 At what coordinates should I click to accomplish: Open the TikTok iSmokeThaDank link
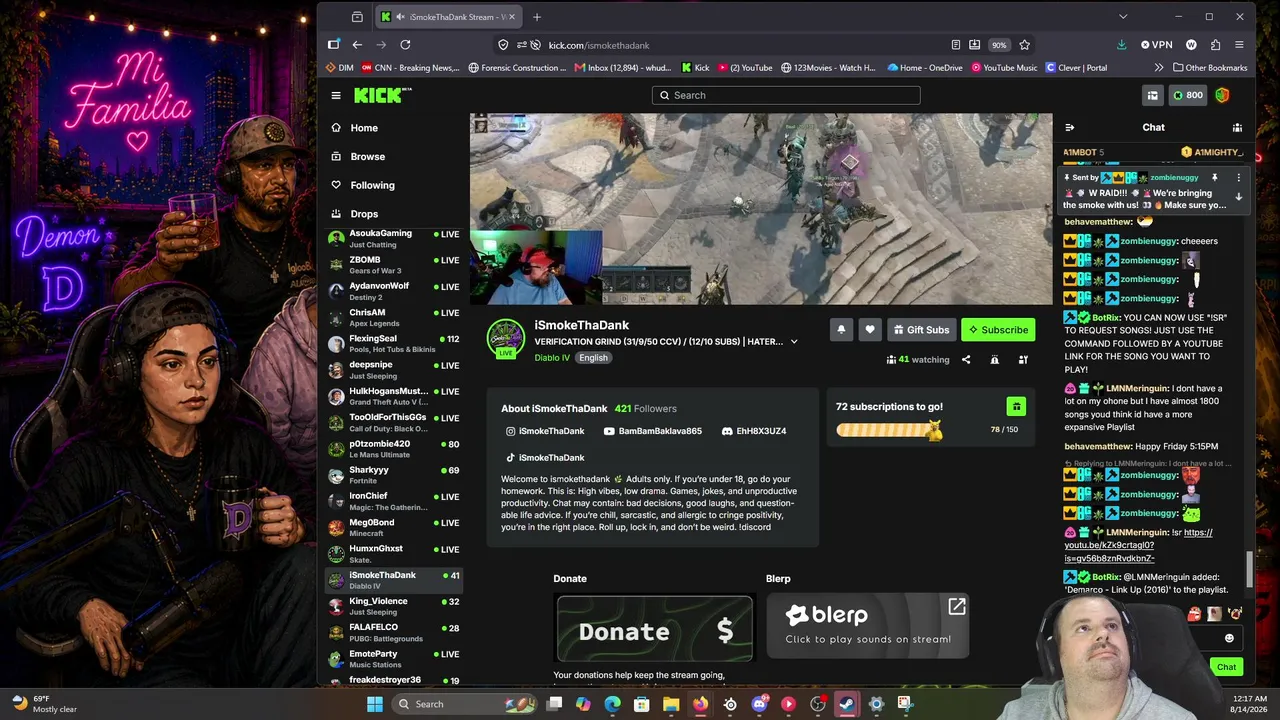click(545, 458)
